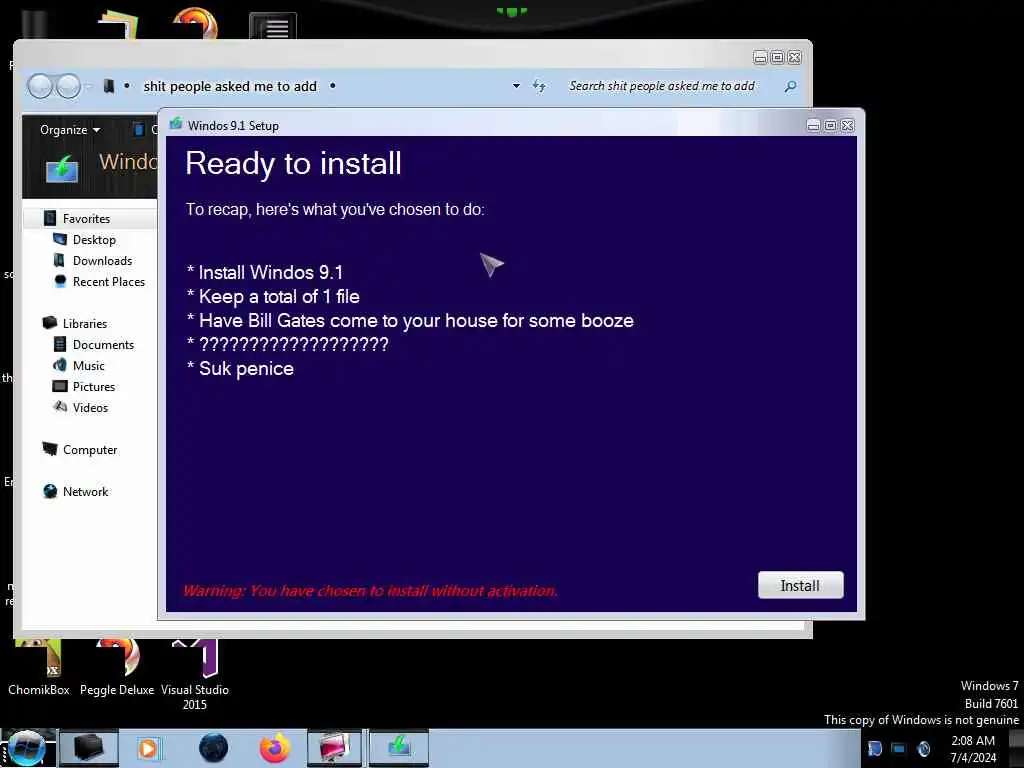Screen dimensions: 1024x768
Task: Click the black folder taskbar button
Action: tap(89, 748)
